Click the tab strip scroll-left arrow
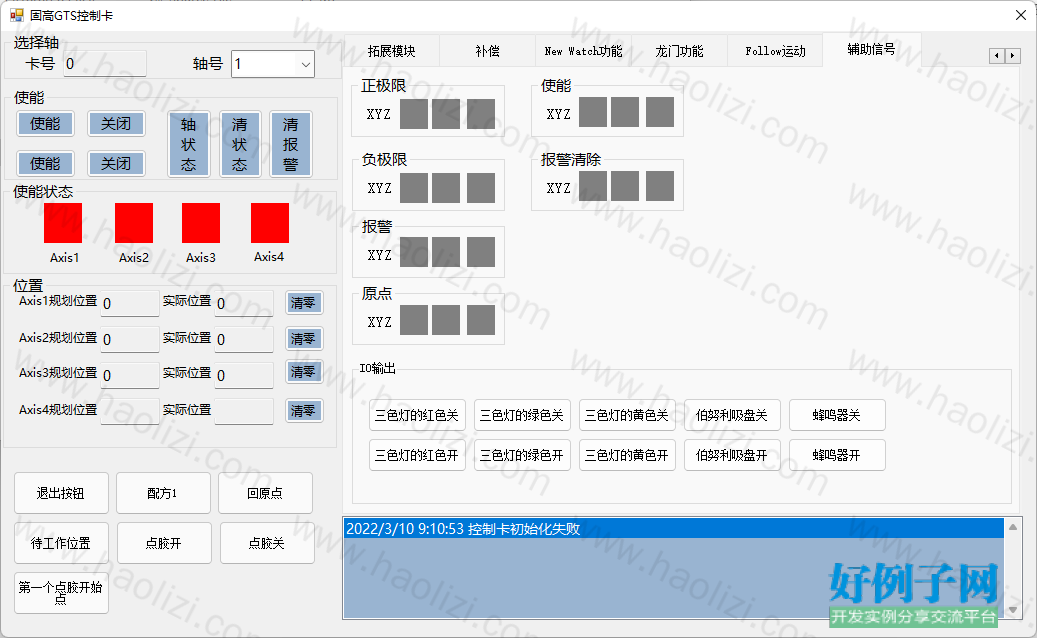Viewport: 1037px width, 638px height. point(997,56)
